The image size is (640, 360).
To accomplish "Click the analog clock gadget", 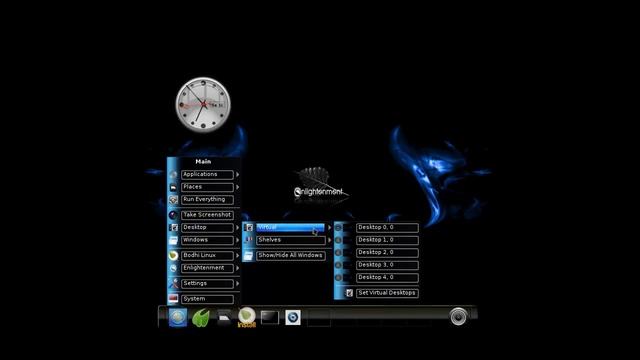I will point(203,105).
